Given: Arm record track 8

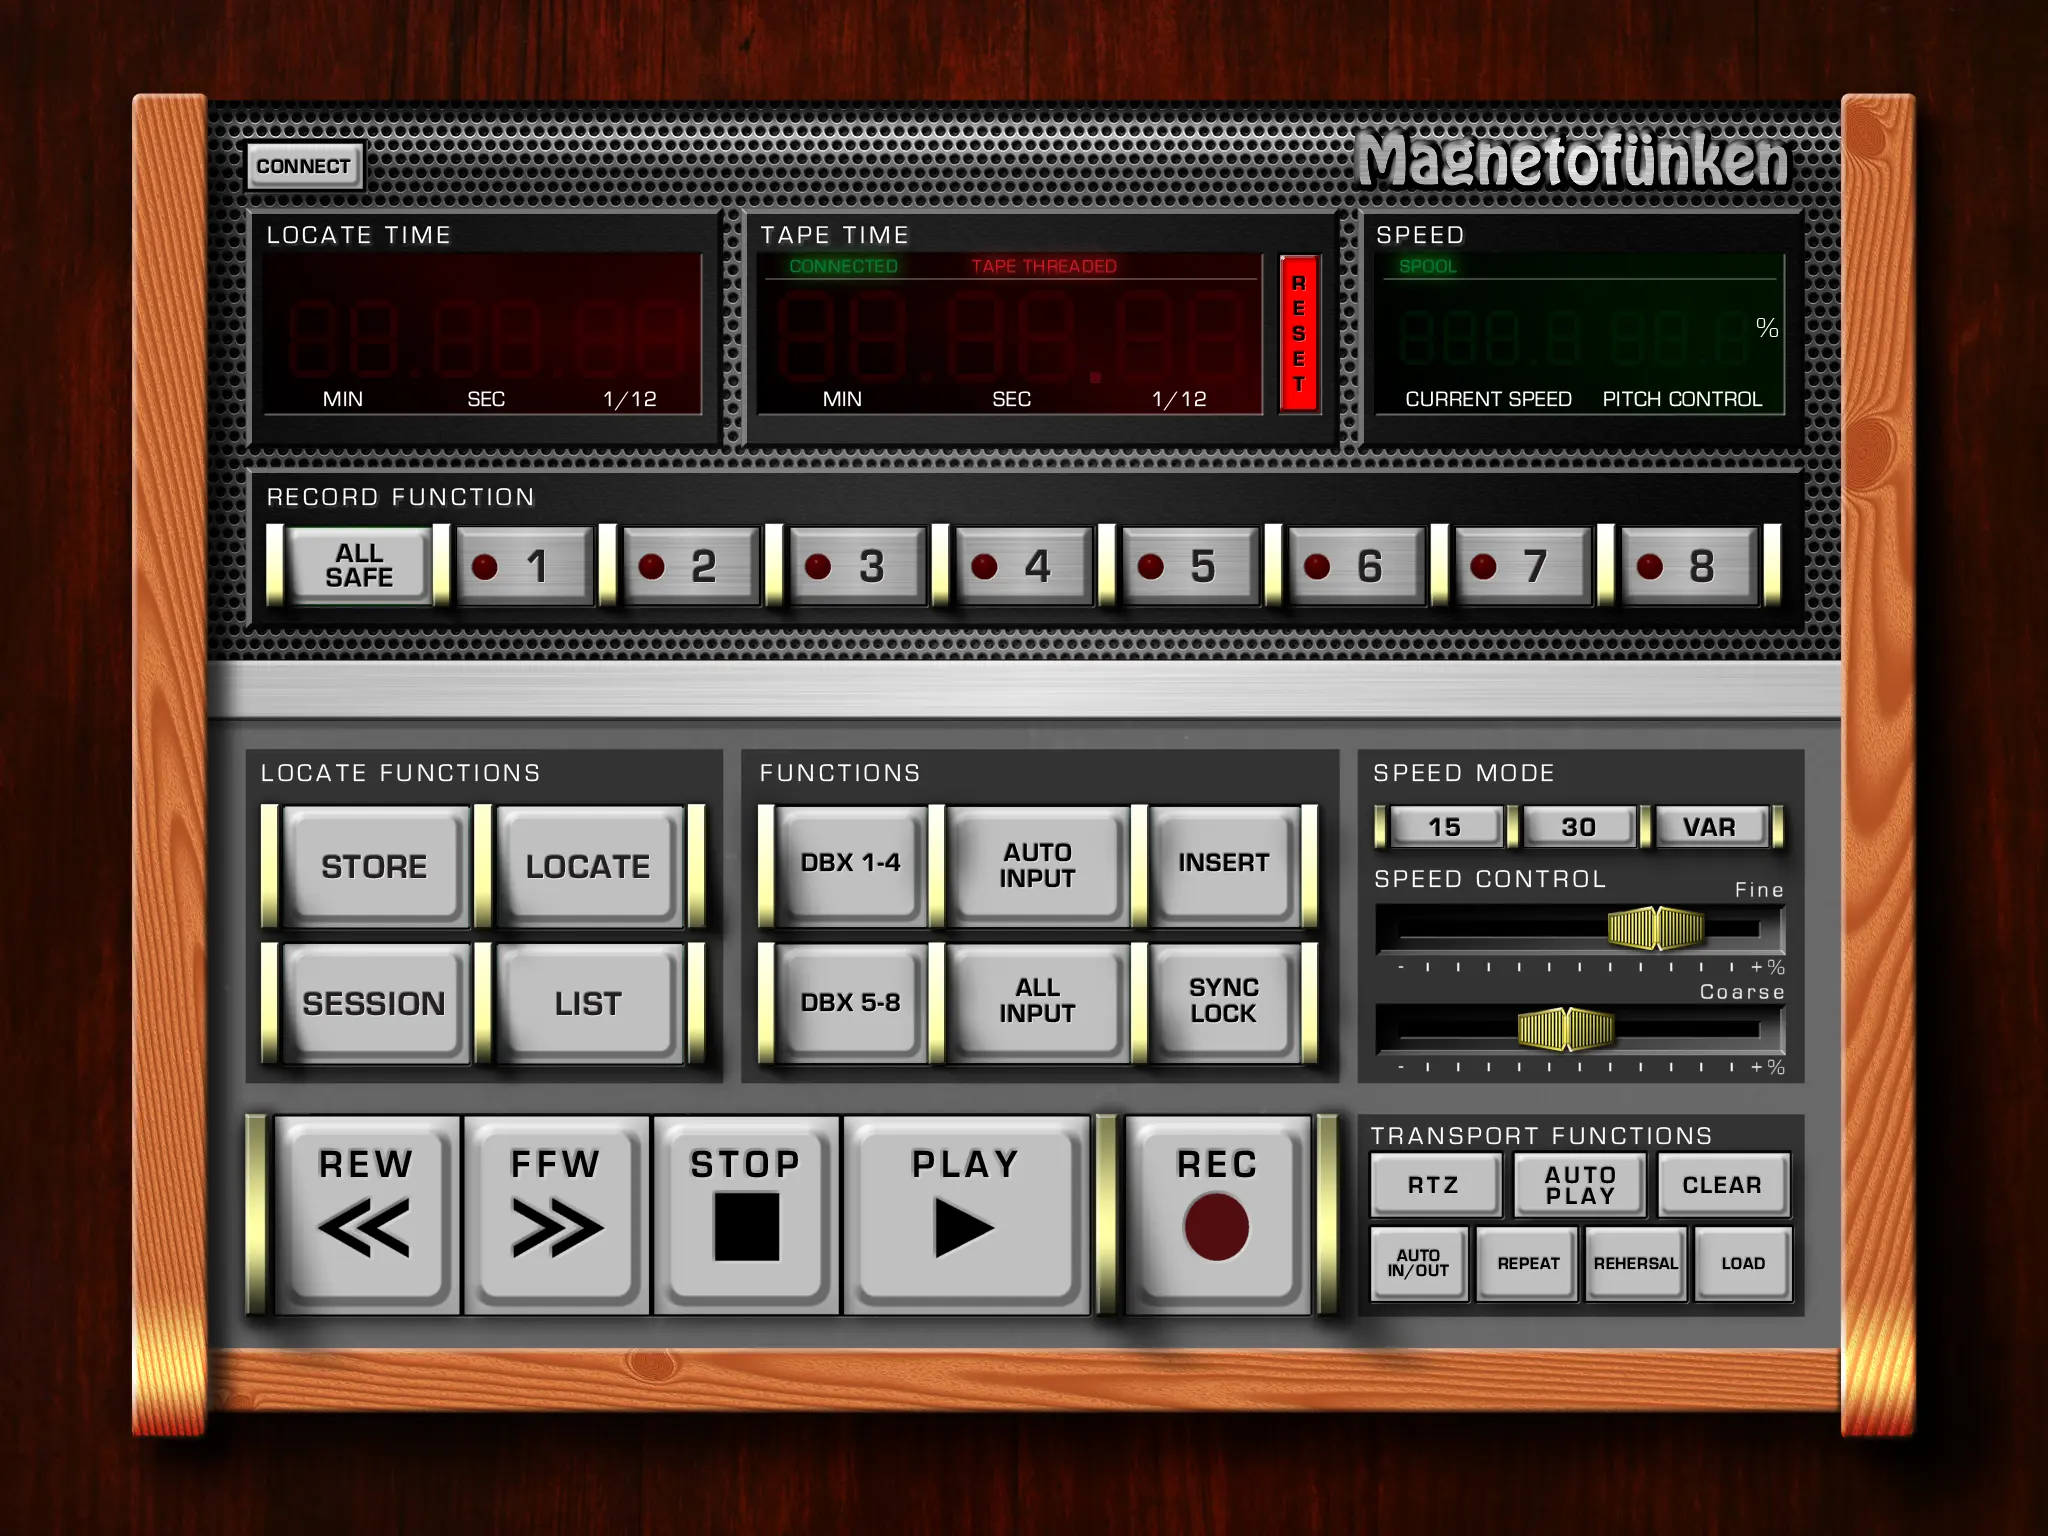Looking at the screenshot, I should (1689, 566).
